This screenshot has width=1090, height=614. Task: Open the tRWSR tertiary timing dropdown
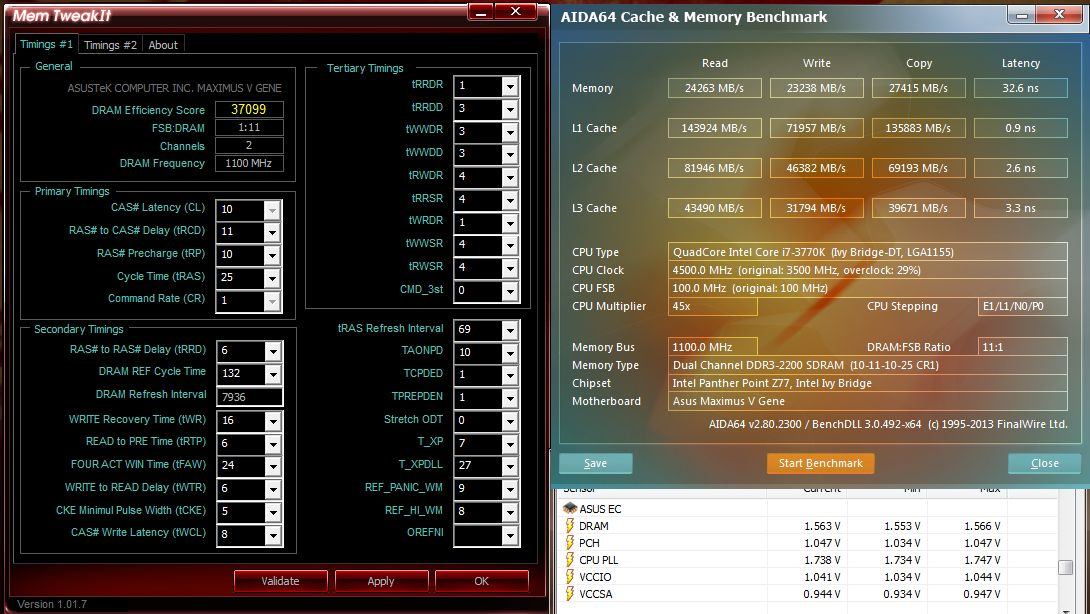coord(510,268)
